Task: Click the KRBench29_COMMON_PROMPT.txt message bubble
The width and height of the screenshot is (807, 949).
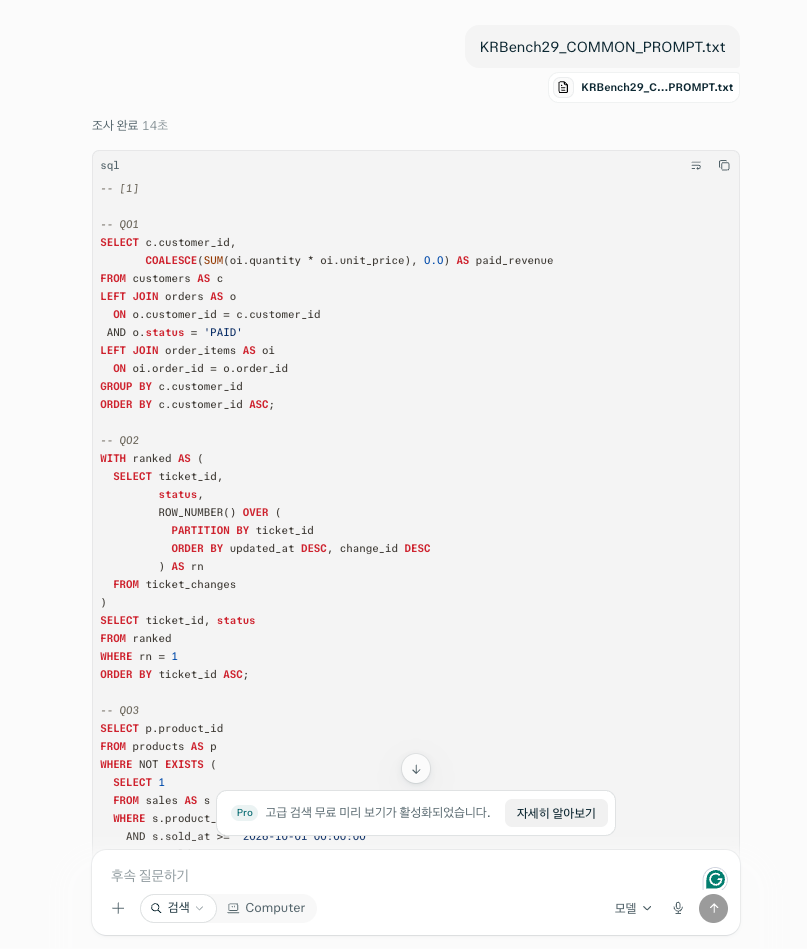Action: click(x=602, y=47)
